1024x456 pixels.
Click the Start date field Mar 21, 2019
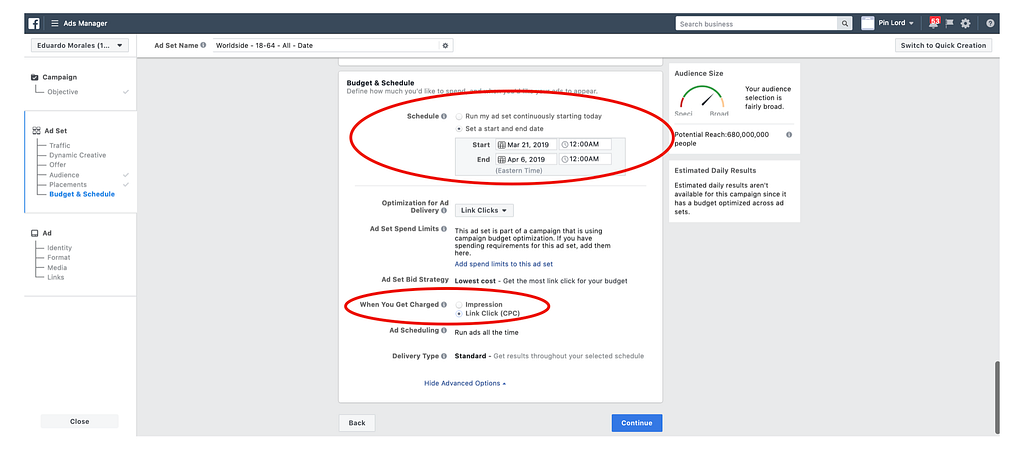526,144
